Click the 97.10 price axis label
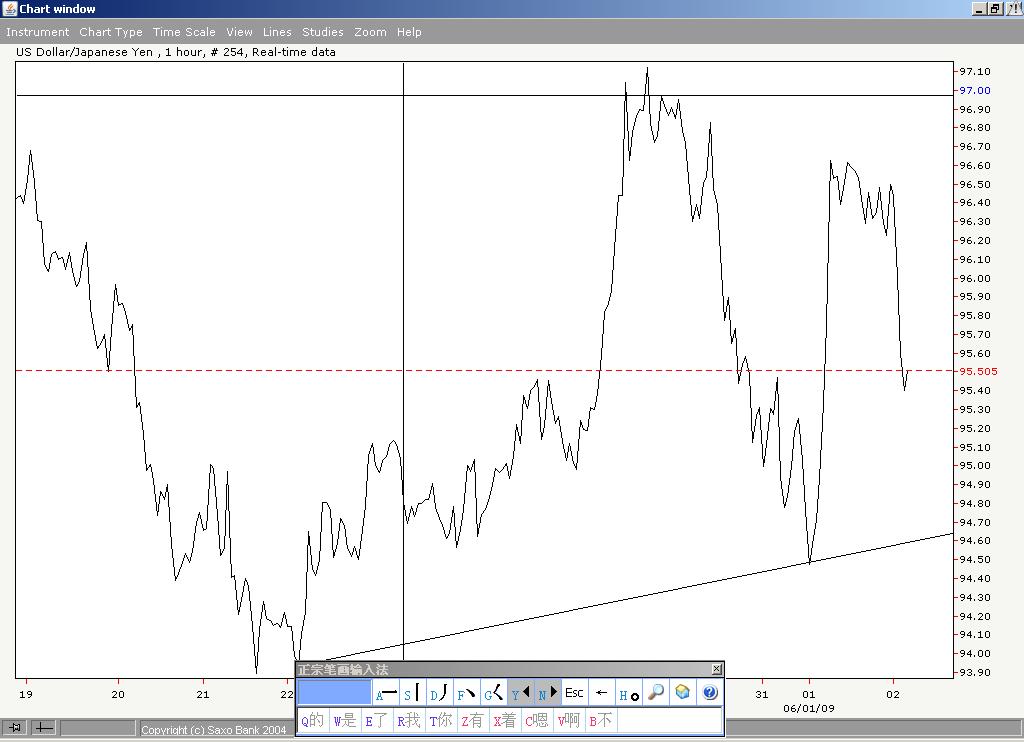The height and width of the screenshot is (742, 1024). [x=974, y=72]
